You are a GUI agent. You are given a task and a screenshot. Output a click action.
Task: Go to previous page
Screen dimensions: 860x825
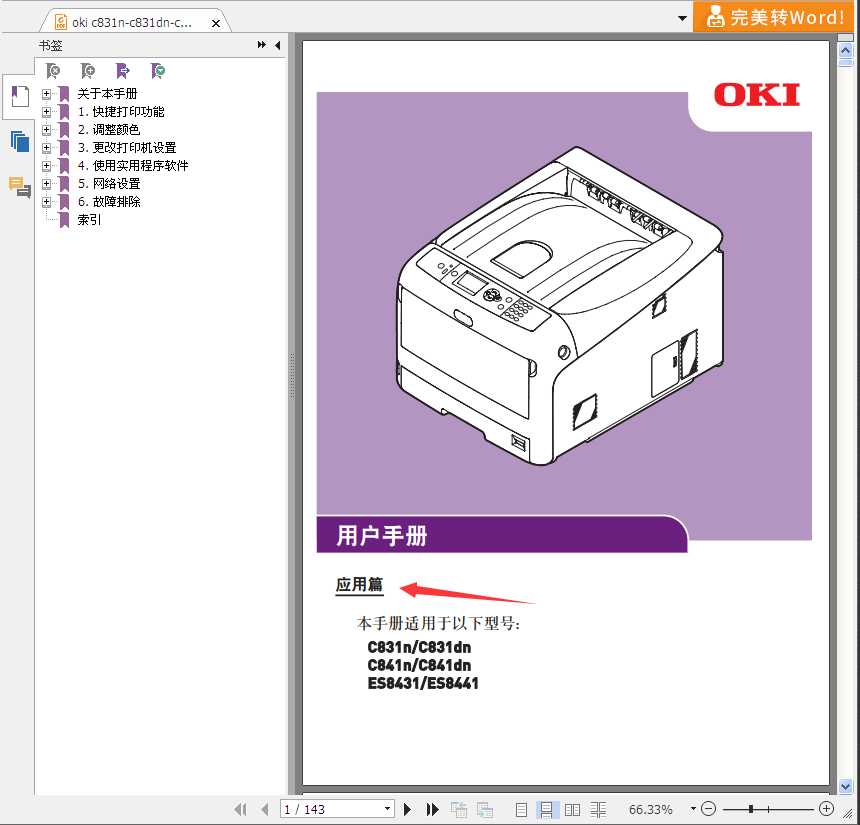tap(265, 809)
